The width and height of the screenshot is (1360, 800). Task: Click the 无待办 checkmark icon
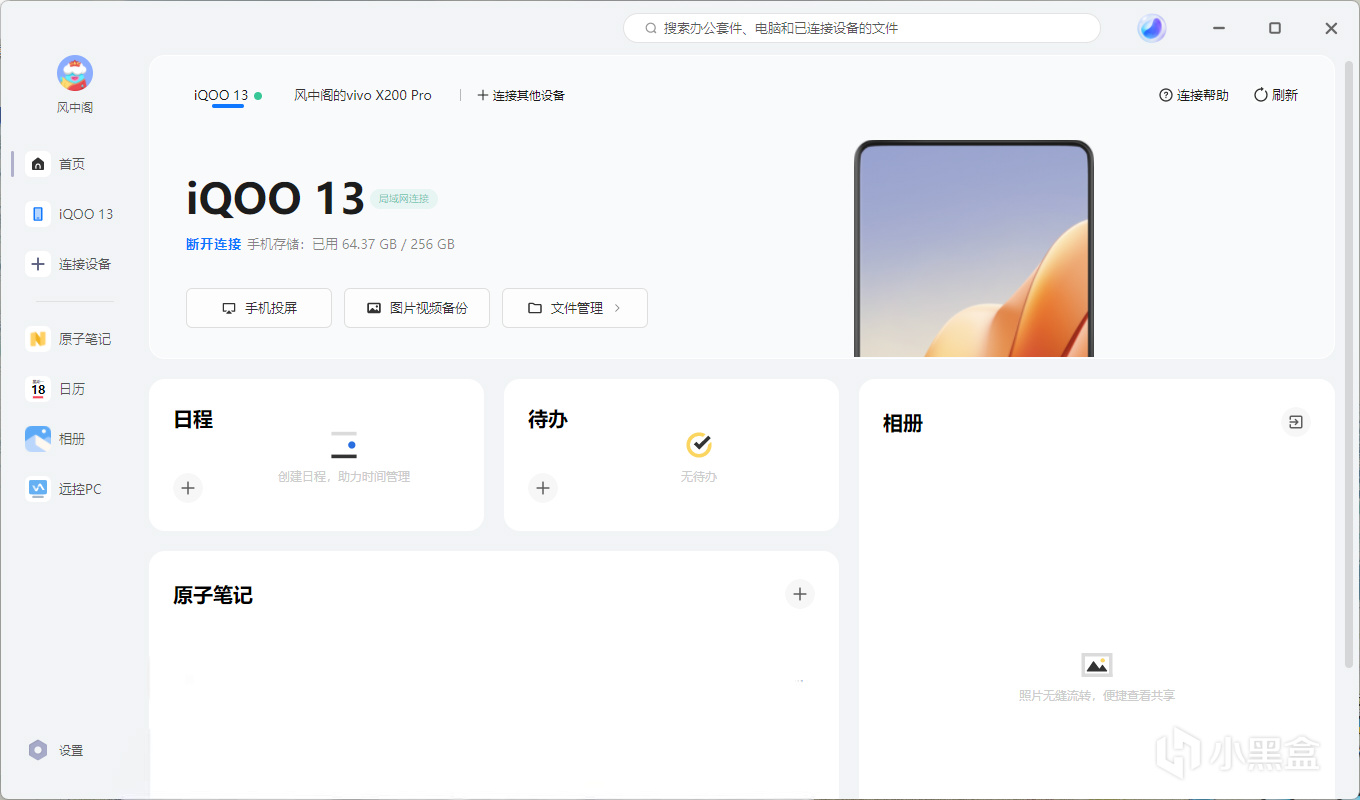point(699,445)
